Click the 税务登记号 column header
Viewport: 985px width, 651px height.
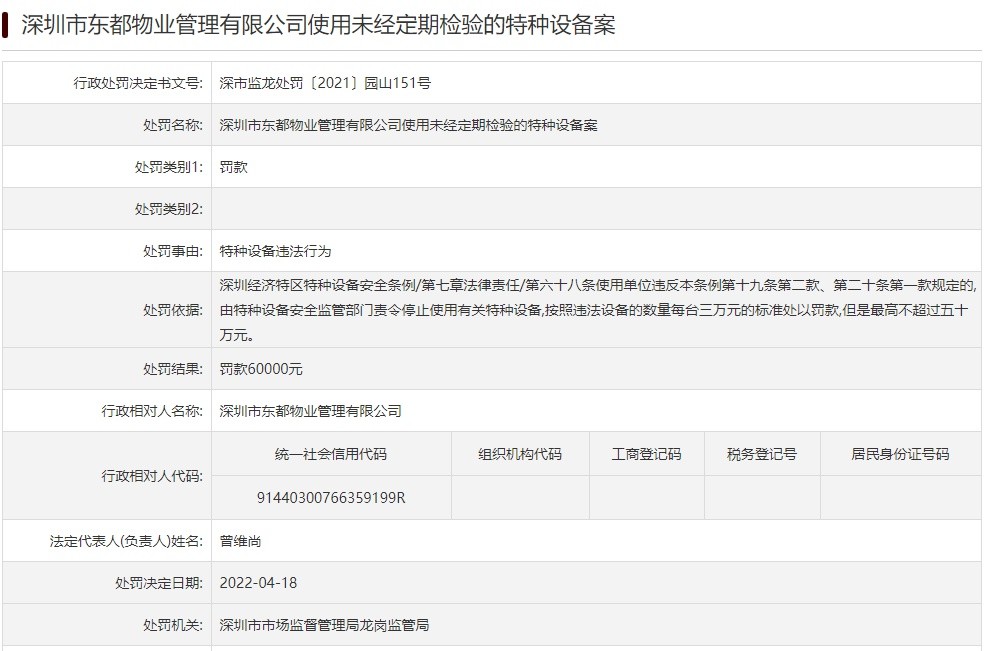762,454
